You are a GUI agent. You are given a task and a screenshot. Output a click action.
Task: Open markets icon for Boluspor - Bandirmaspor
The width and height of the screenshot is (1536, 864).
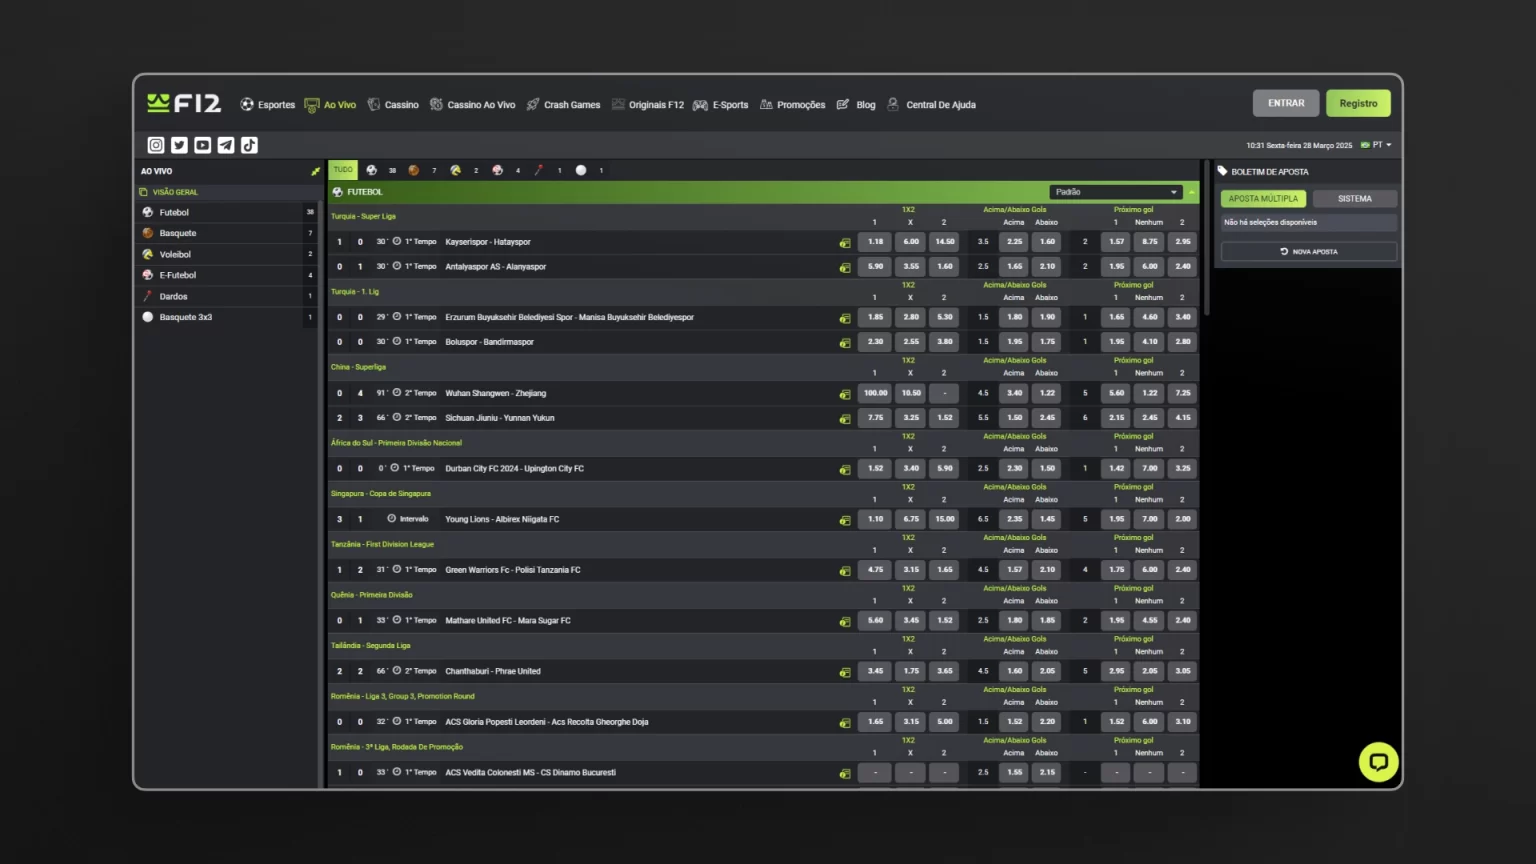pyautogui.click(x=845, y=343)
